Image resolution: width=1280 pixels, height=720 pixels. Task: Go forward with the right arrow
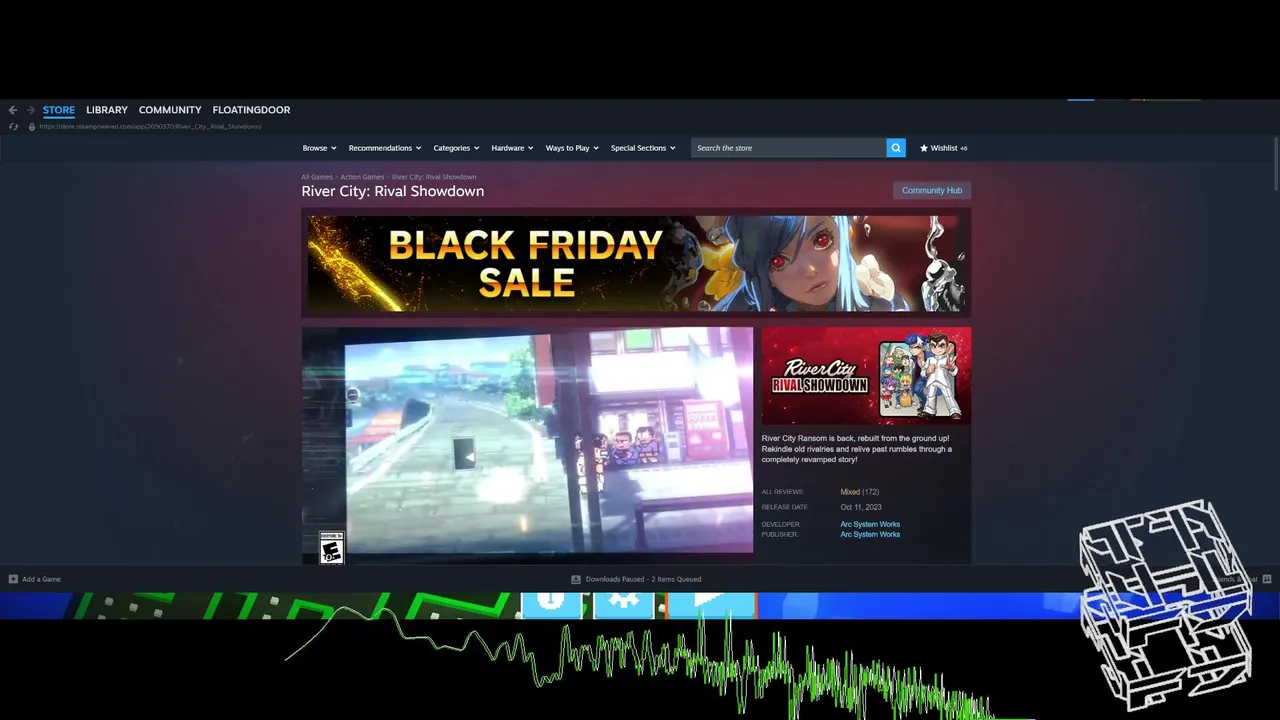[31, 110]
